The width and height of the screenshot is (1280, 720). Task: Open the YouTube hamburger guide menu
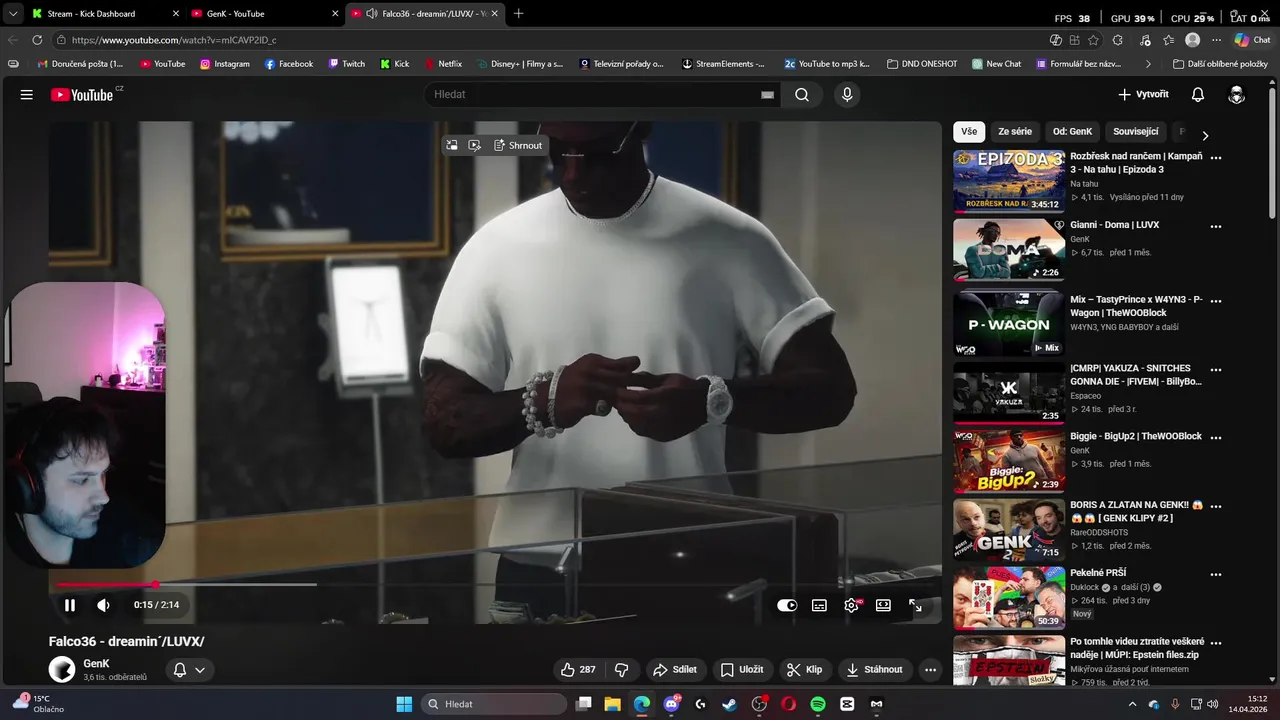point(27,95)
